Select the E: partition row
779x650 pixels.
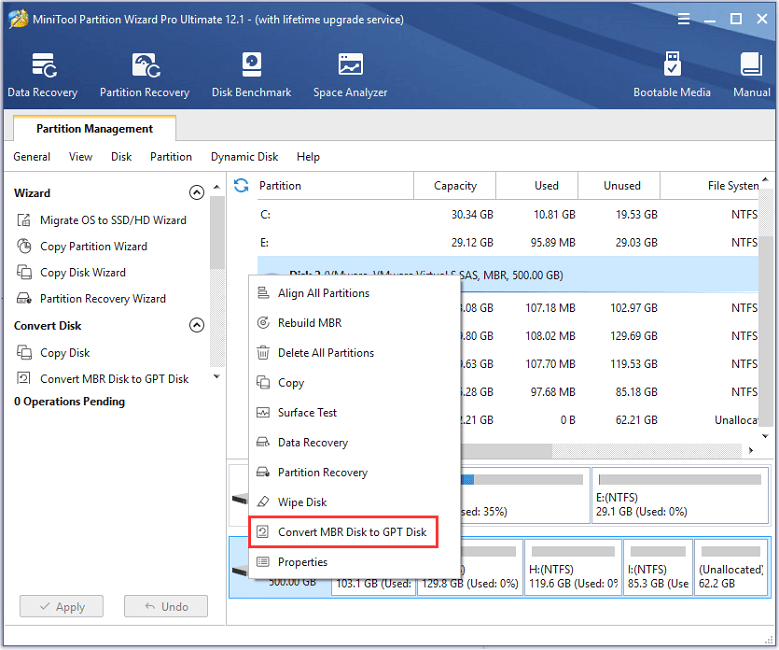[508, 243]
